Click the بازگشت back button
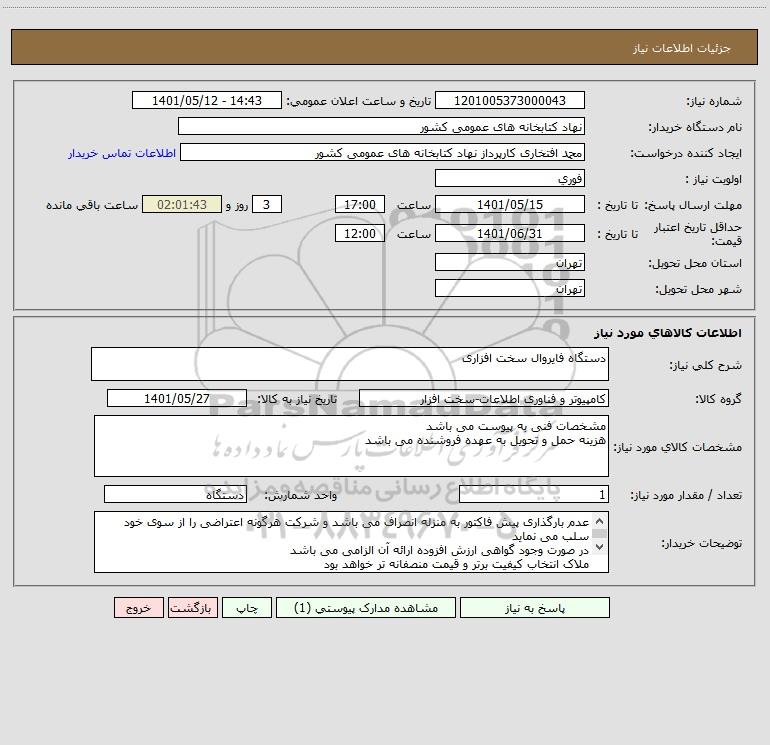The image size is (770, 745). click(192, 608)
